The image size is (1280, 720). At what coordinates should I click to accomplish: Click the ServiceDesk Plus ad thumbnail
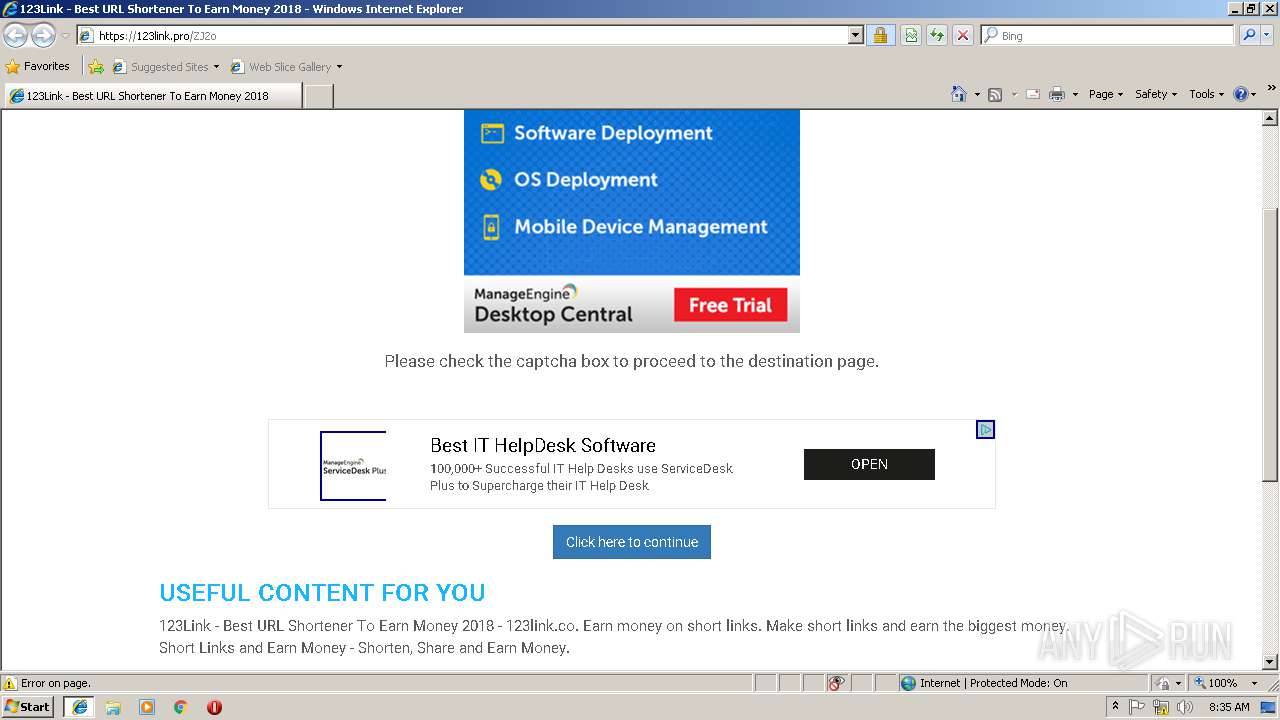[353, 466]
